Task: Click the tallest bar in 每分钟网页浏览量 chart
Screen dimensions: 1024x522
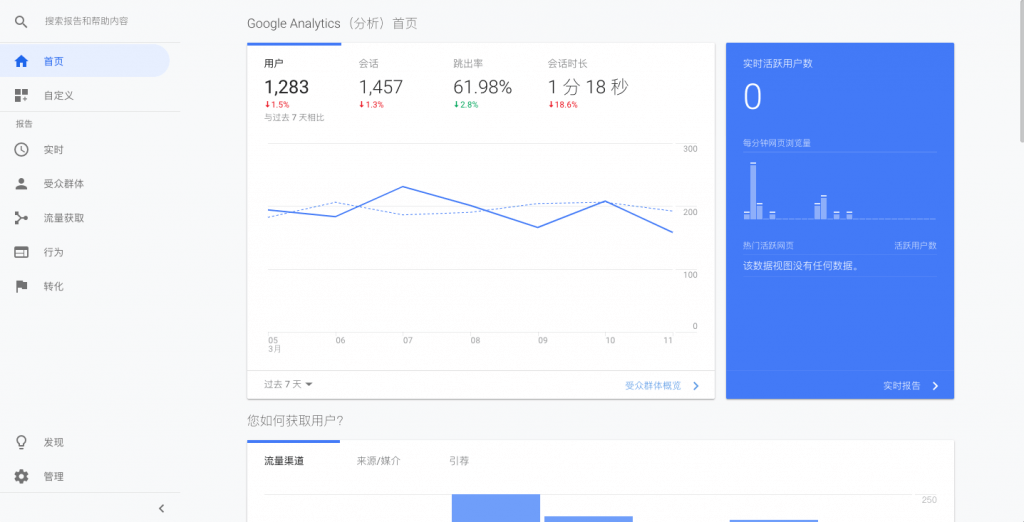Action: (753, 190)
